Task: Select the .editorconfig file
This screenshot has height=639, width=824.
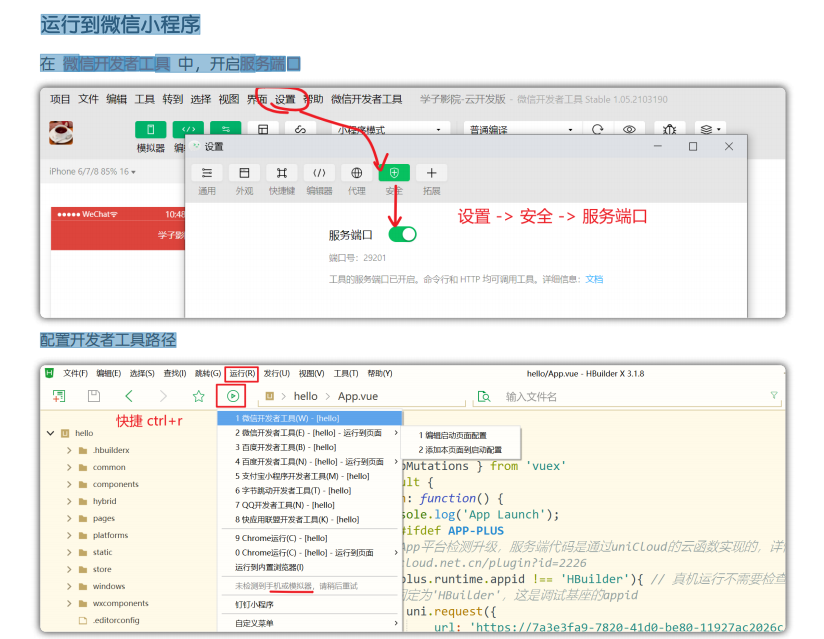Action: 116,620
